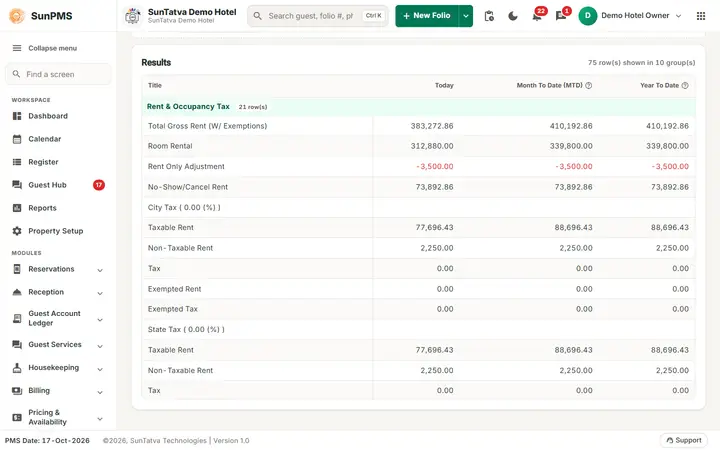Click the Dashboard sidebar icon
720x450 pixels.
click(x=17, y=116)
